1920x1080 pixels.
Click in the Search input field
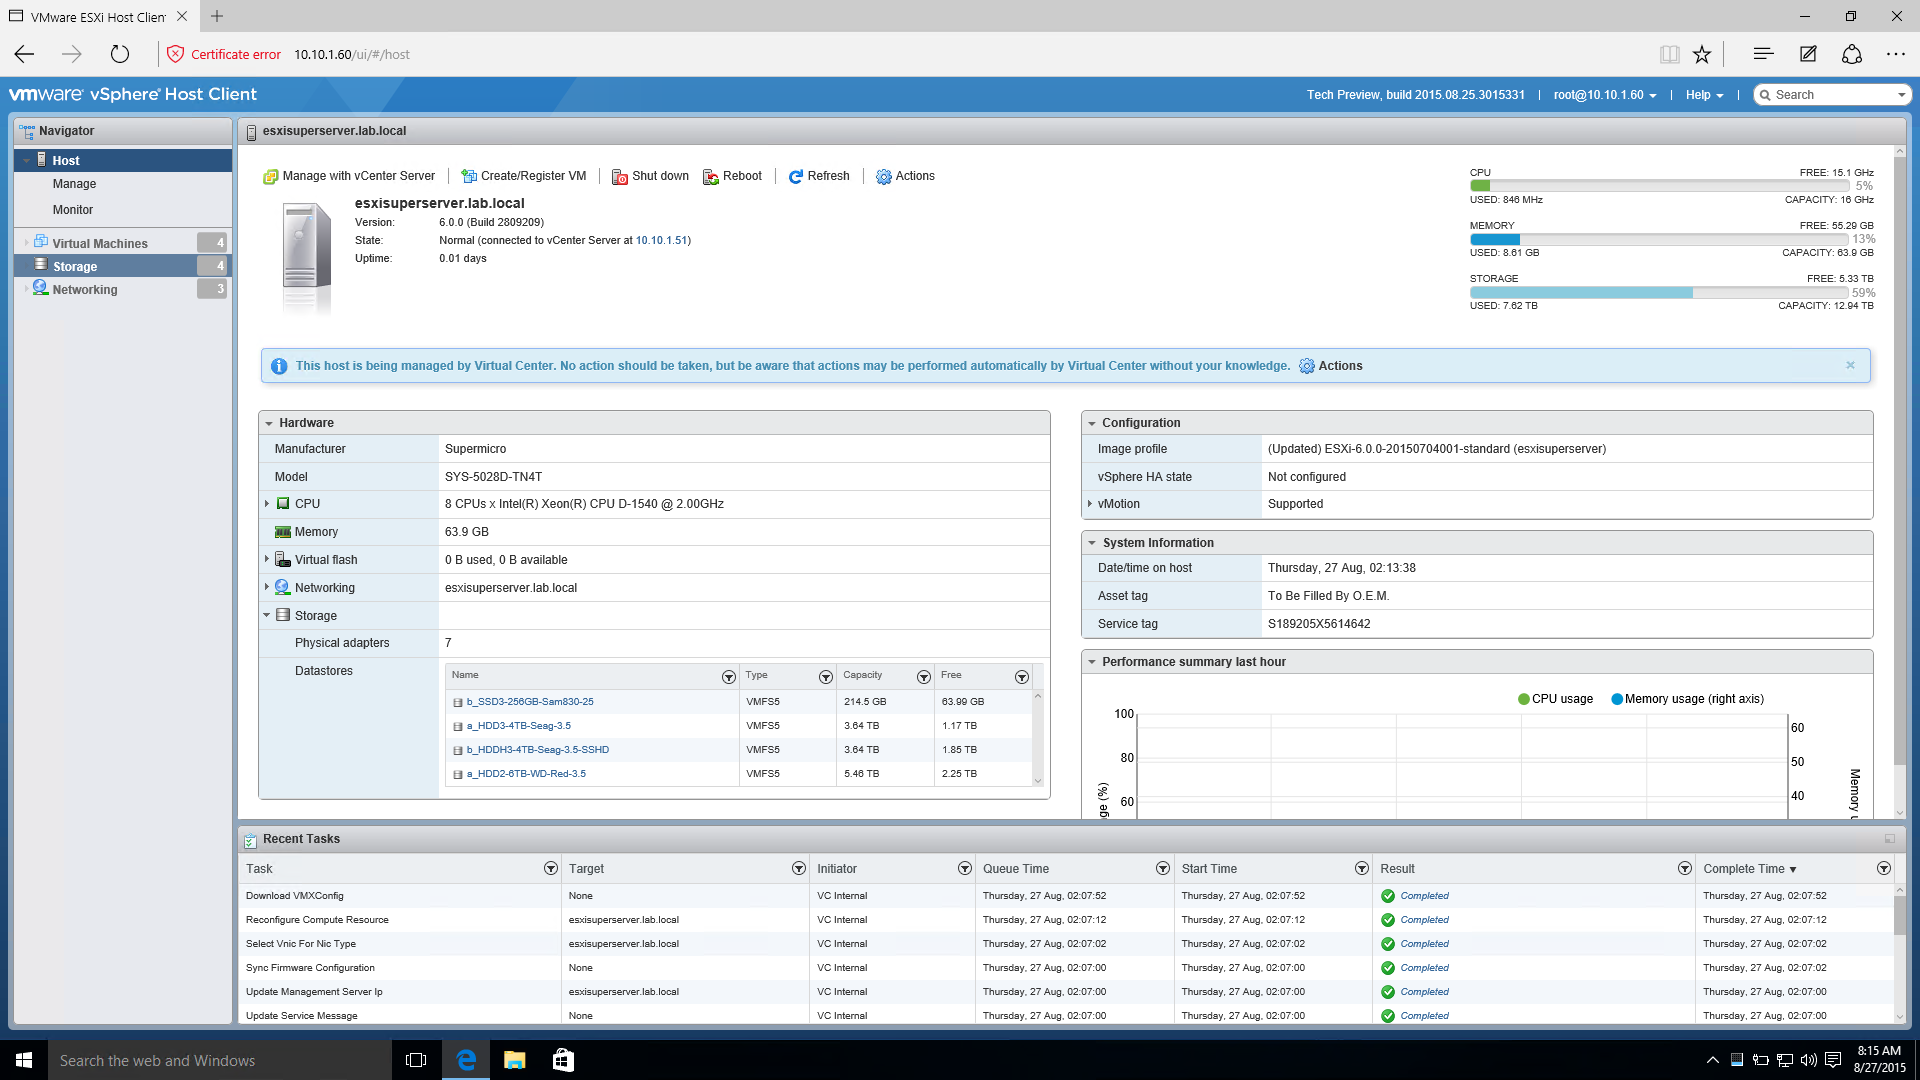coord(1832,95)
